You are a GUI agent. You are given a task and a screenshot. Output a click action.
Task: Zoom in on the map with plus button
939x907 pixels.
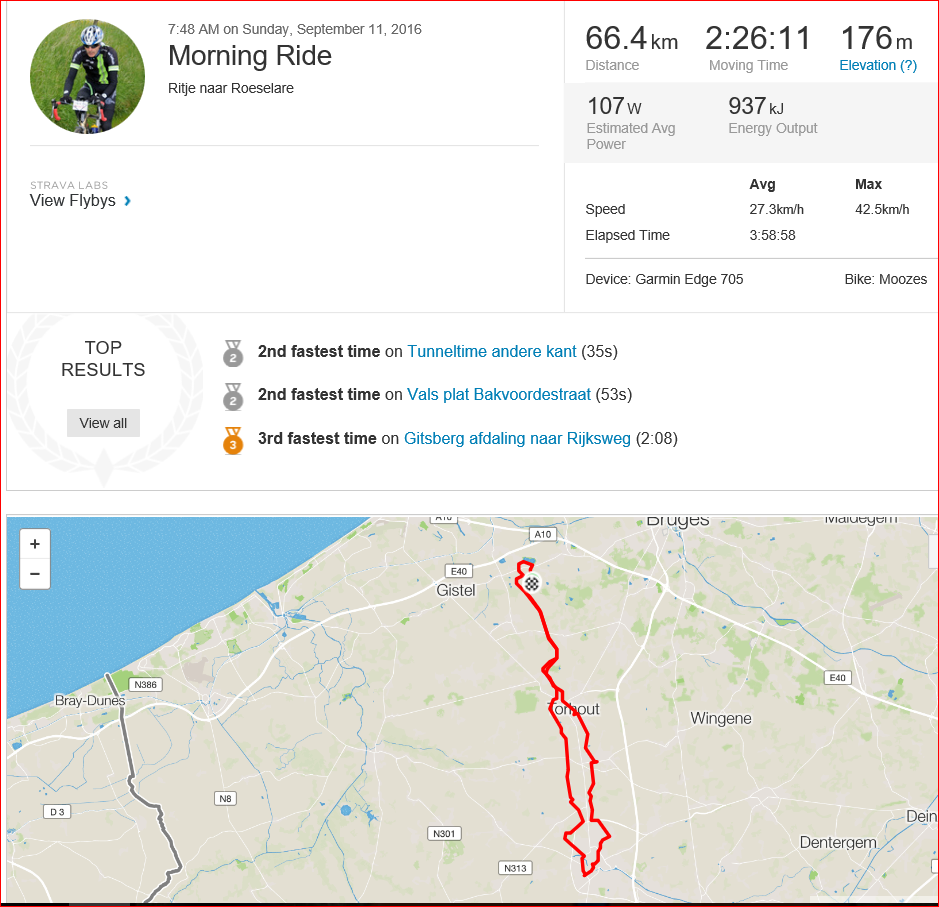[x=35, y=544]
